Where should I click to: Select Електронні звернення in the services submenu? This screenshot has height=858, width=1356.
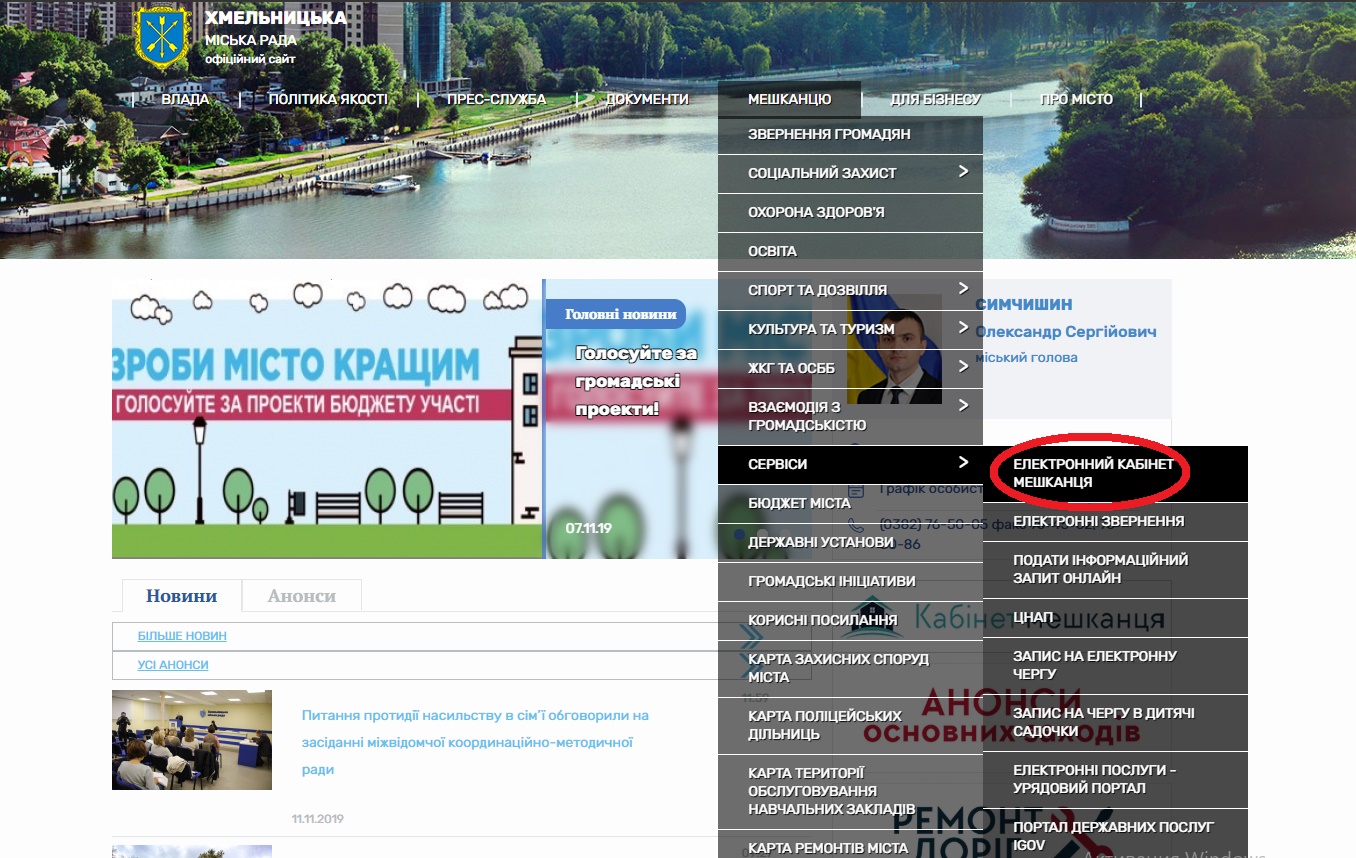[1098, 521]
